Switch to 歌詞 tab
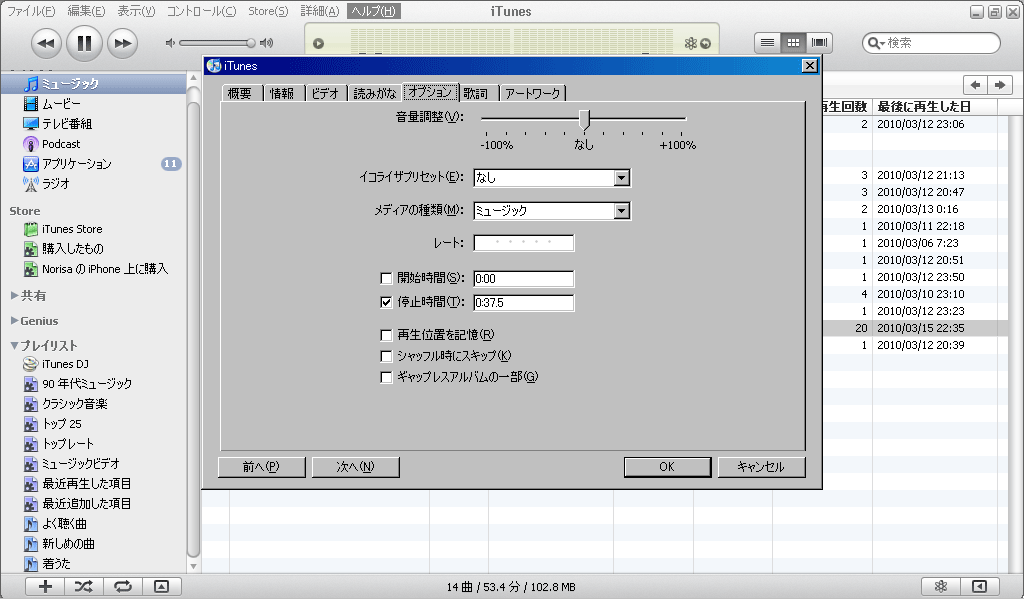Viewport: 1024px width, 600px height. pyautogui.click(x=477, y=93)
